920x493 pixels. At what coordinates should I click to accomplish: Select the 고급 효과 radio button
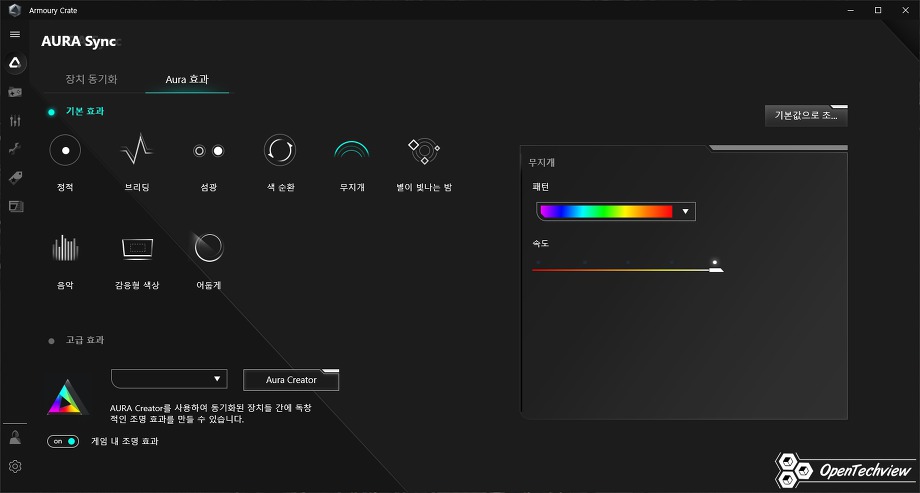[x=52, y=341]
